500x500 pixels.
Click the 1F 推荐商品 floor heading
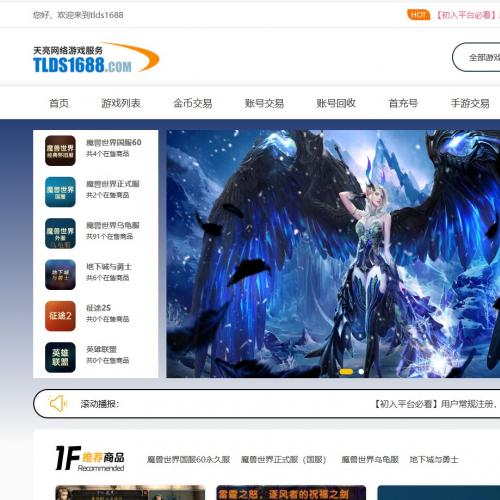click(90, 458)
